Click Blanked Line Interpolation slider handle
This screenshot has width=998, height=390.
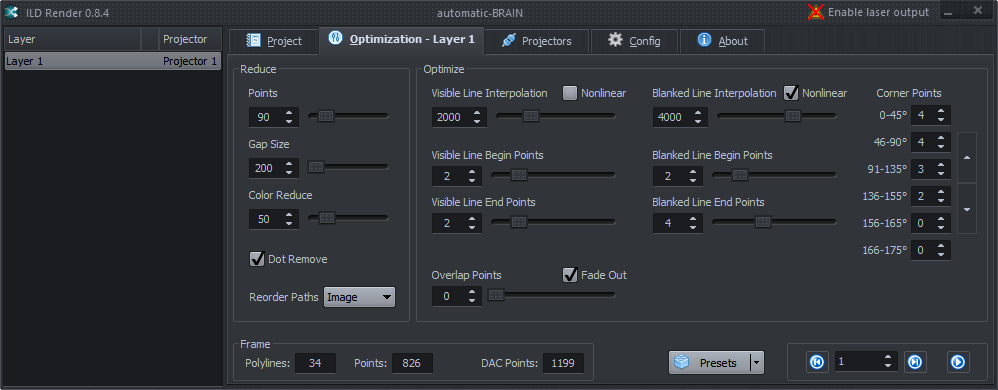[792, 116]
